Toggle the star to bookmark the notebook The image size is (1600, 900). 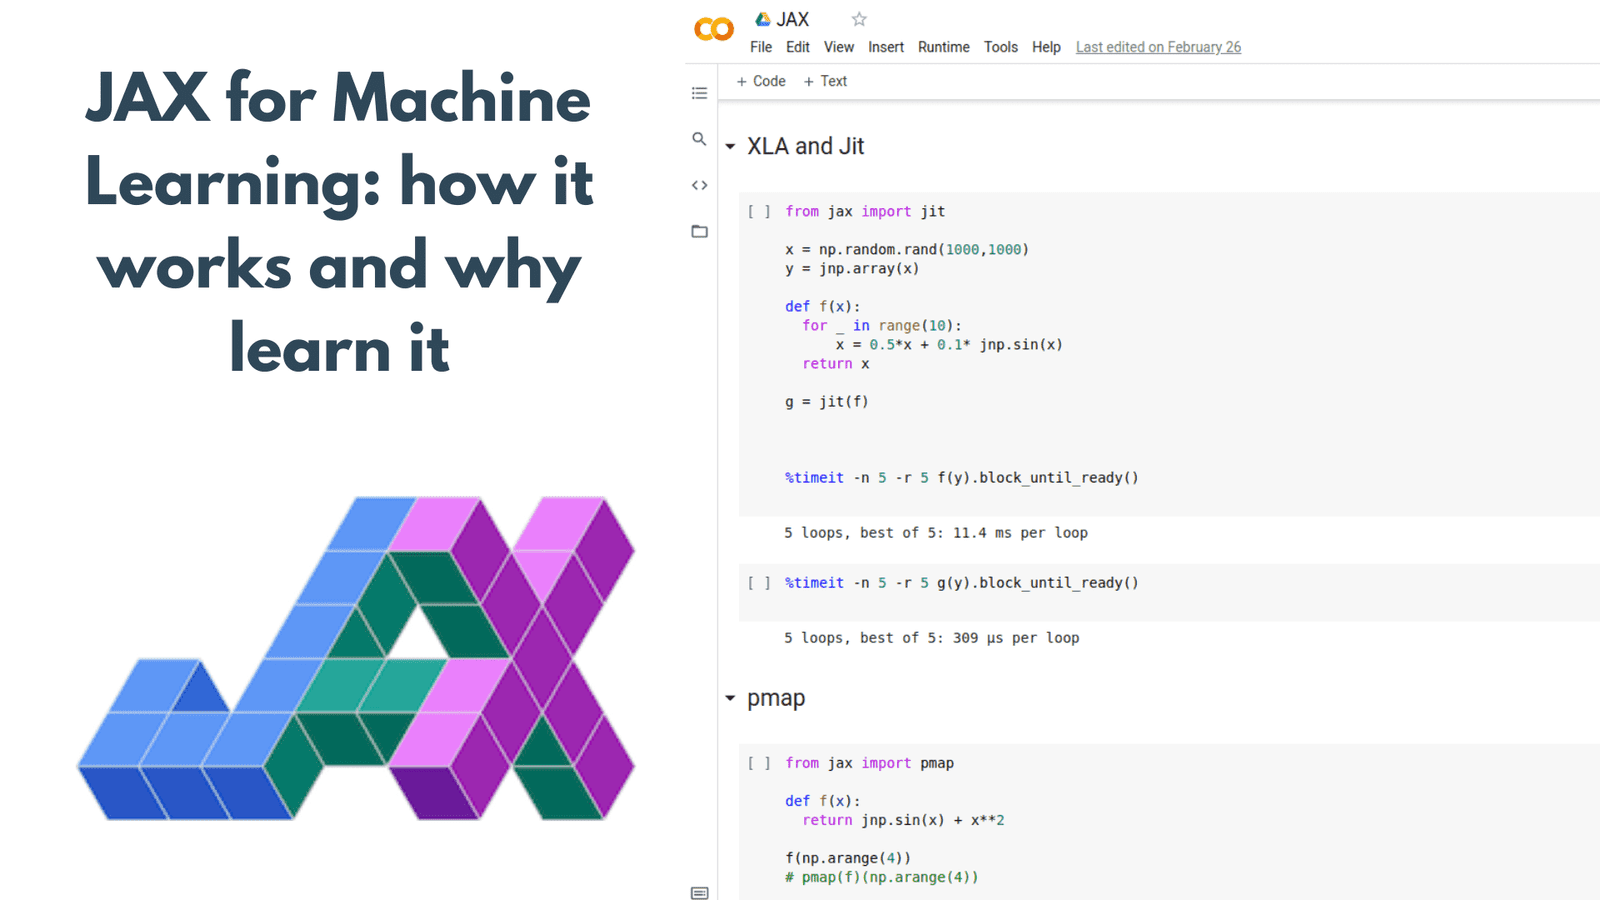coord(858,18)
